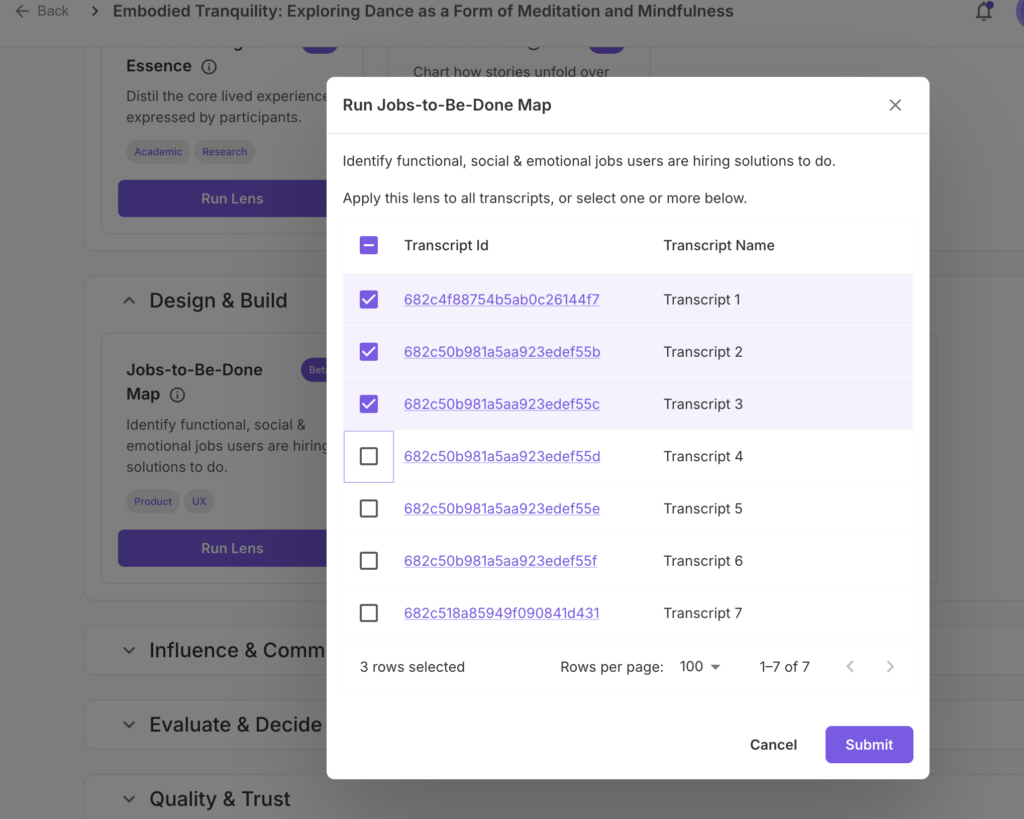Click info icon next to Essence
The width and height of the screenshot is (1024, 819).
click(209, 67)
